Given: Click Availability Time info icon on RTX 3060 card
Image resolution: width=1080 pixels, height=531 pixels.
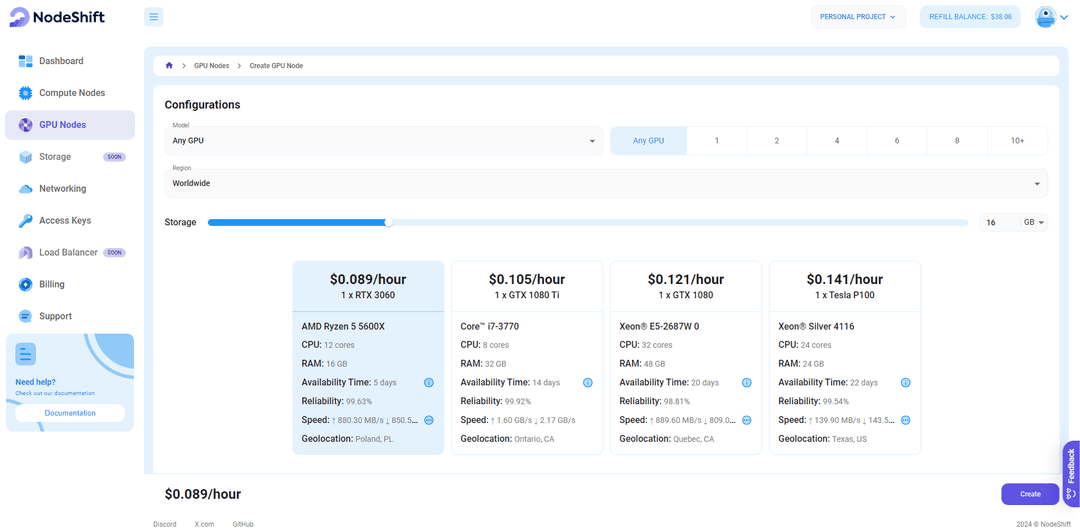Looking at the screenshot, I should 428,382.
